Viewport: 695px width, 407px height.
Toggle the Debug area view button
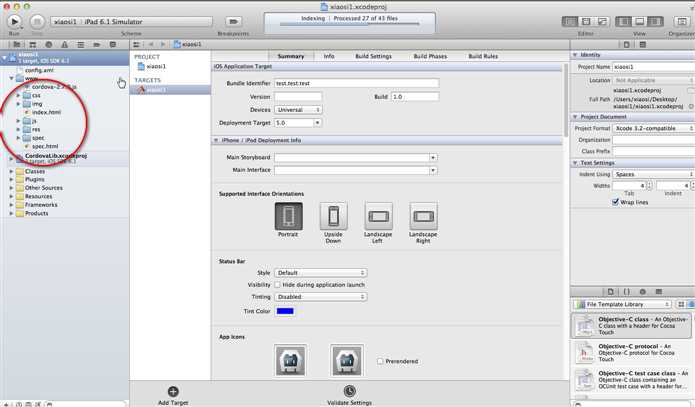(640, 21)
